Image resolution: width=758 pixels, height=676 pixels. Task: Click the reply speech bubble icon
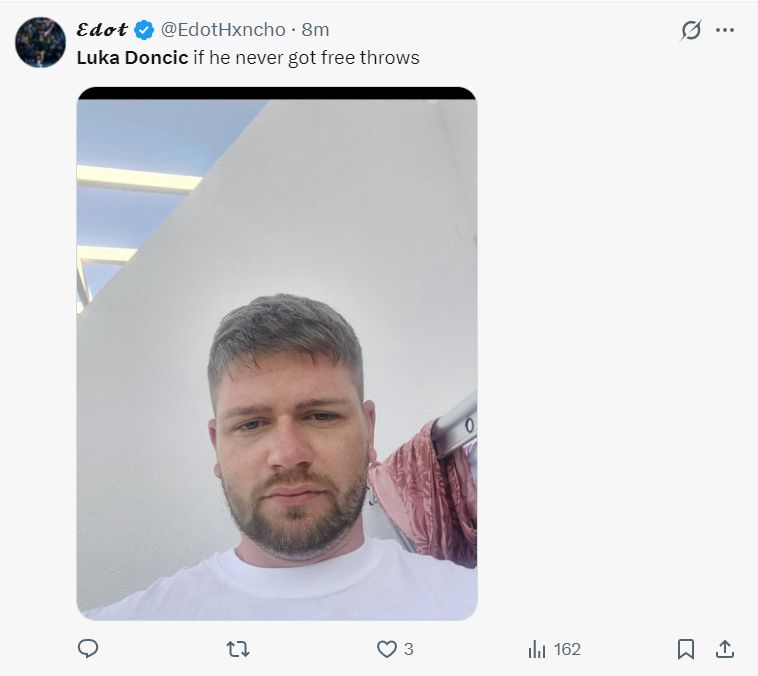(88, 648)
